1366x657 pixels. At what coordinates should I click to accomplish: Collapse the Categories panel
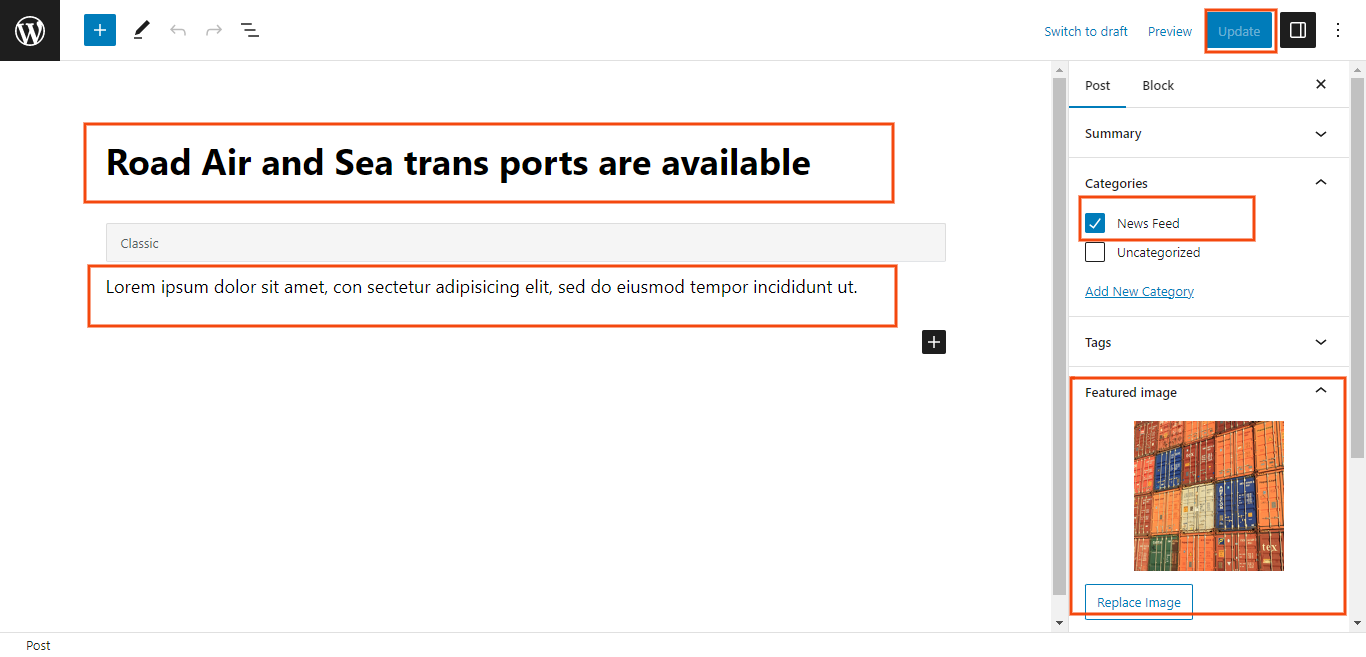tap(1320, 183)
